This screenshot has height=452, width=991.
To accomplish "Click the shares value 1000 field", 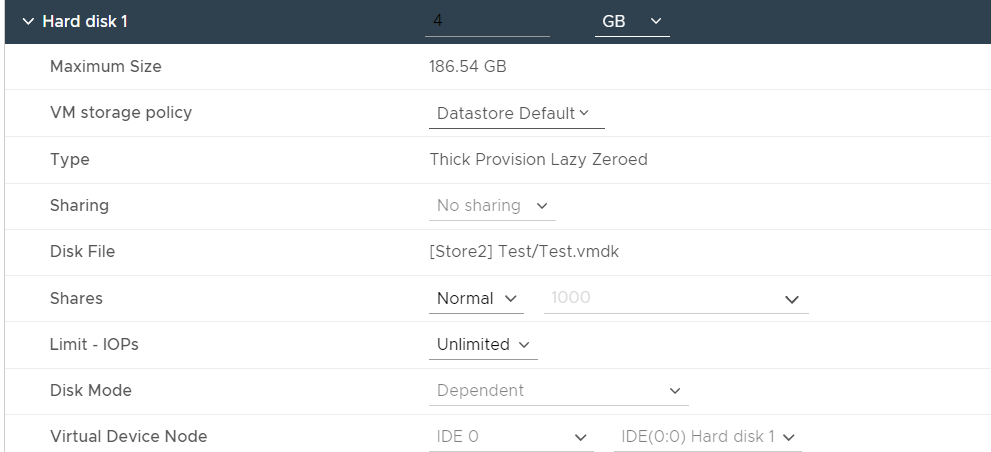I will [x=660, y=299].
